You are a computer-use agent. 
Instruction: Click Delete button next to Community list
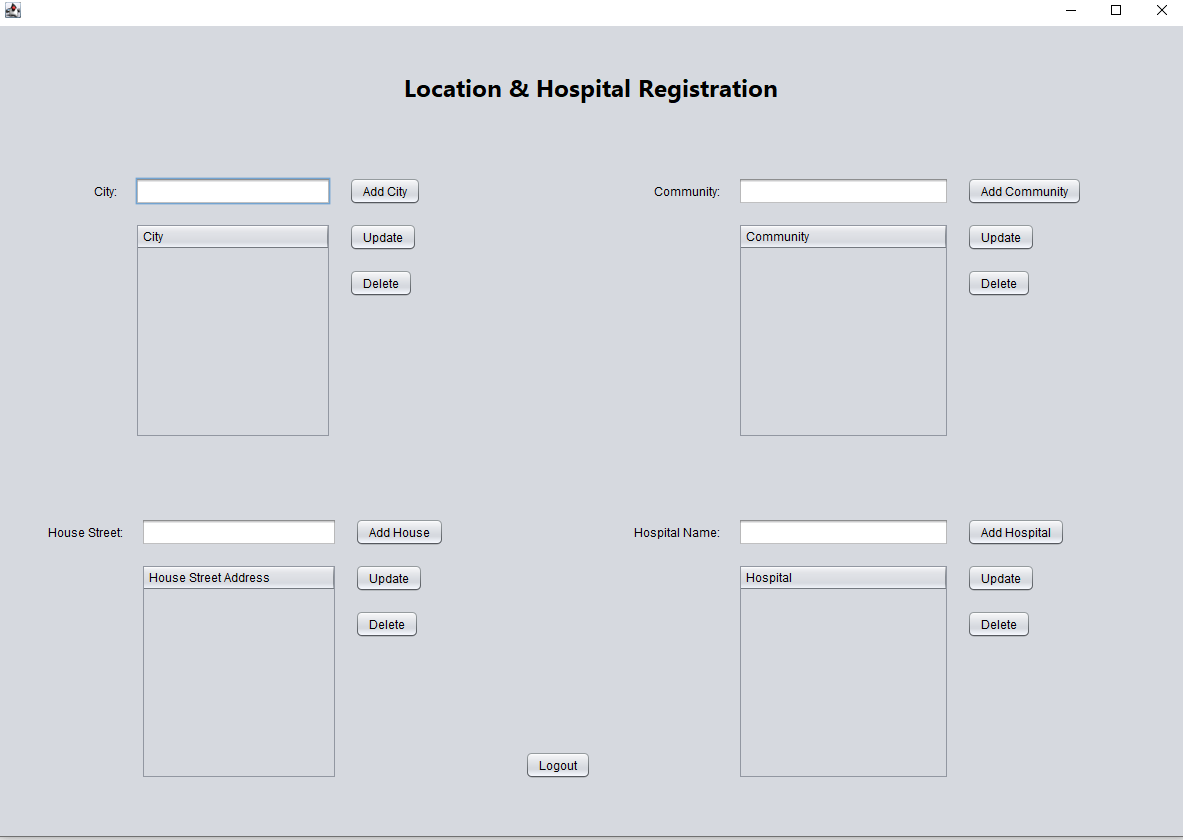998,283
